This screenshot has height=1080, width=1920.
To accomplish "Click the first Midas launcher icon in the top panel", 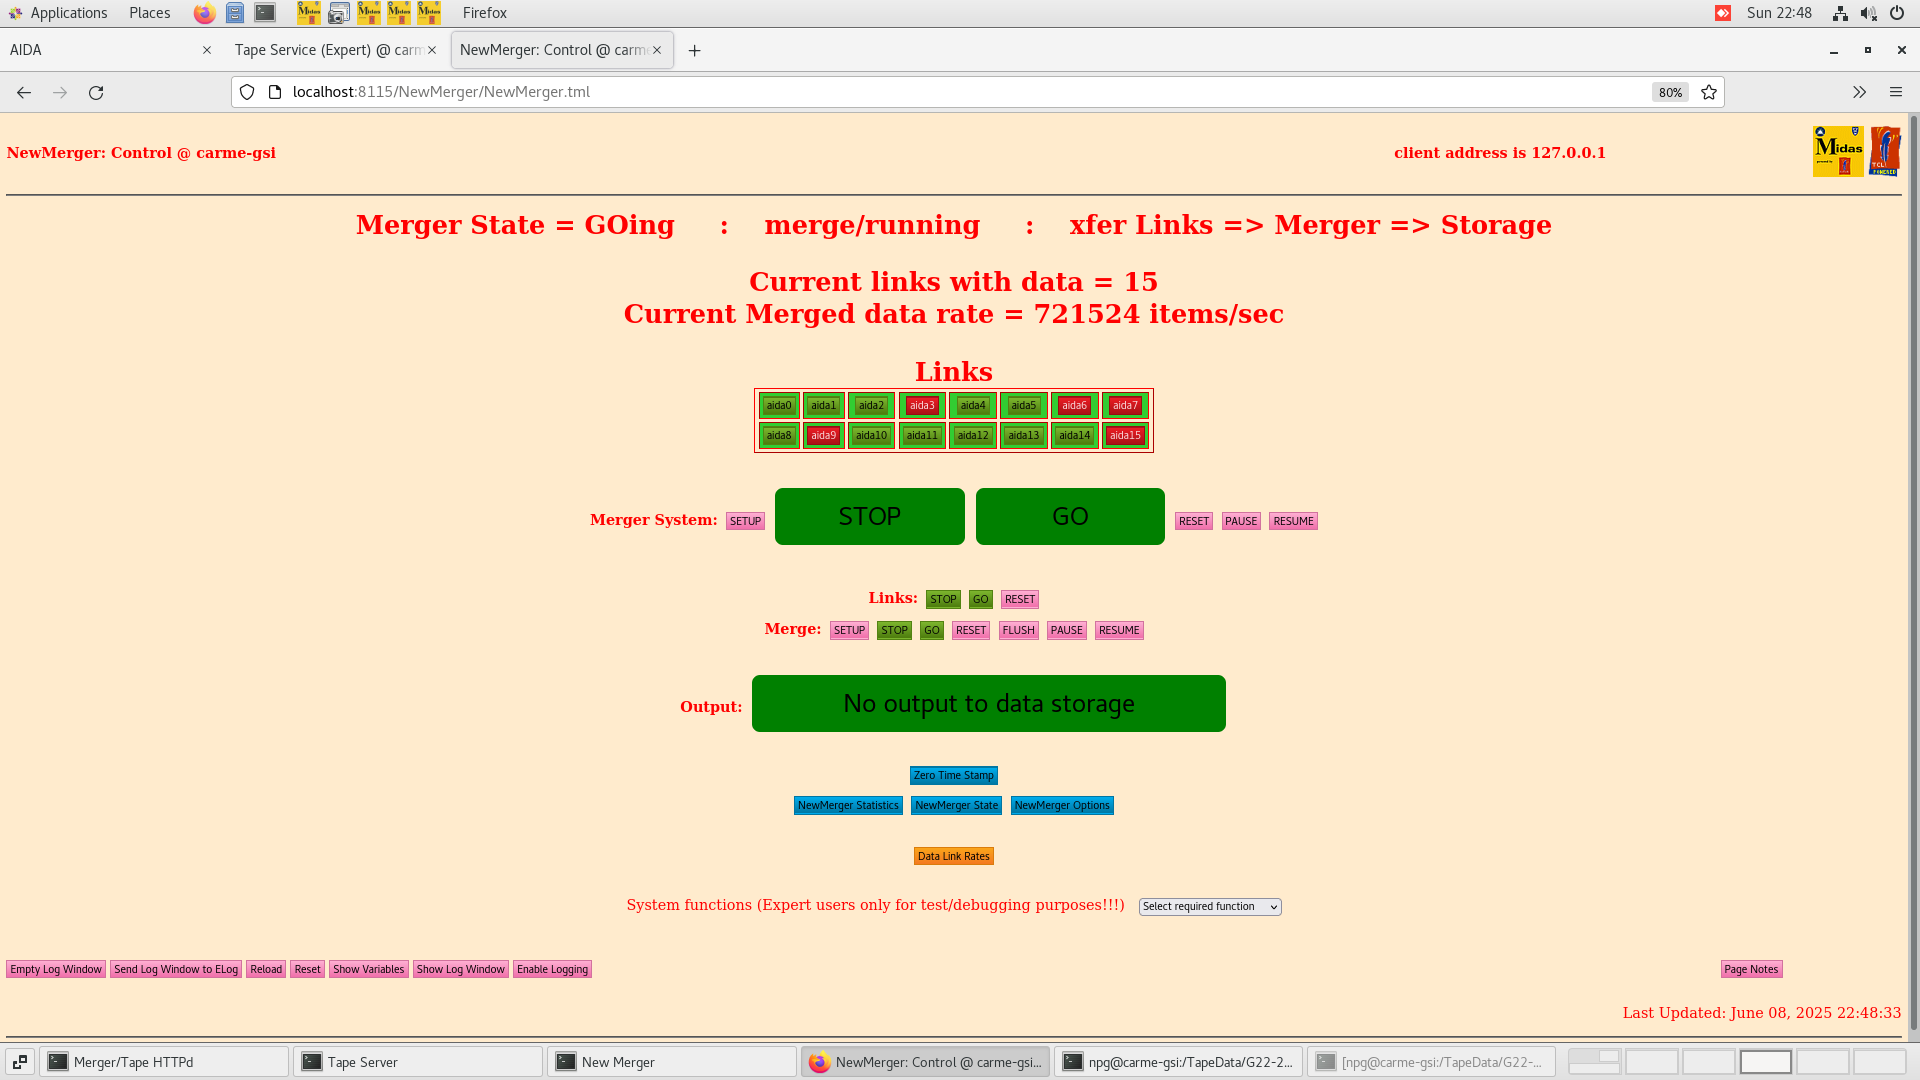I will pos(308,13).
